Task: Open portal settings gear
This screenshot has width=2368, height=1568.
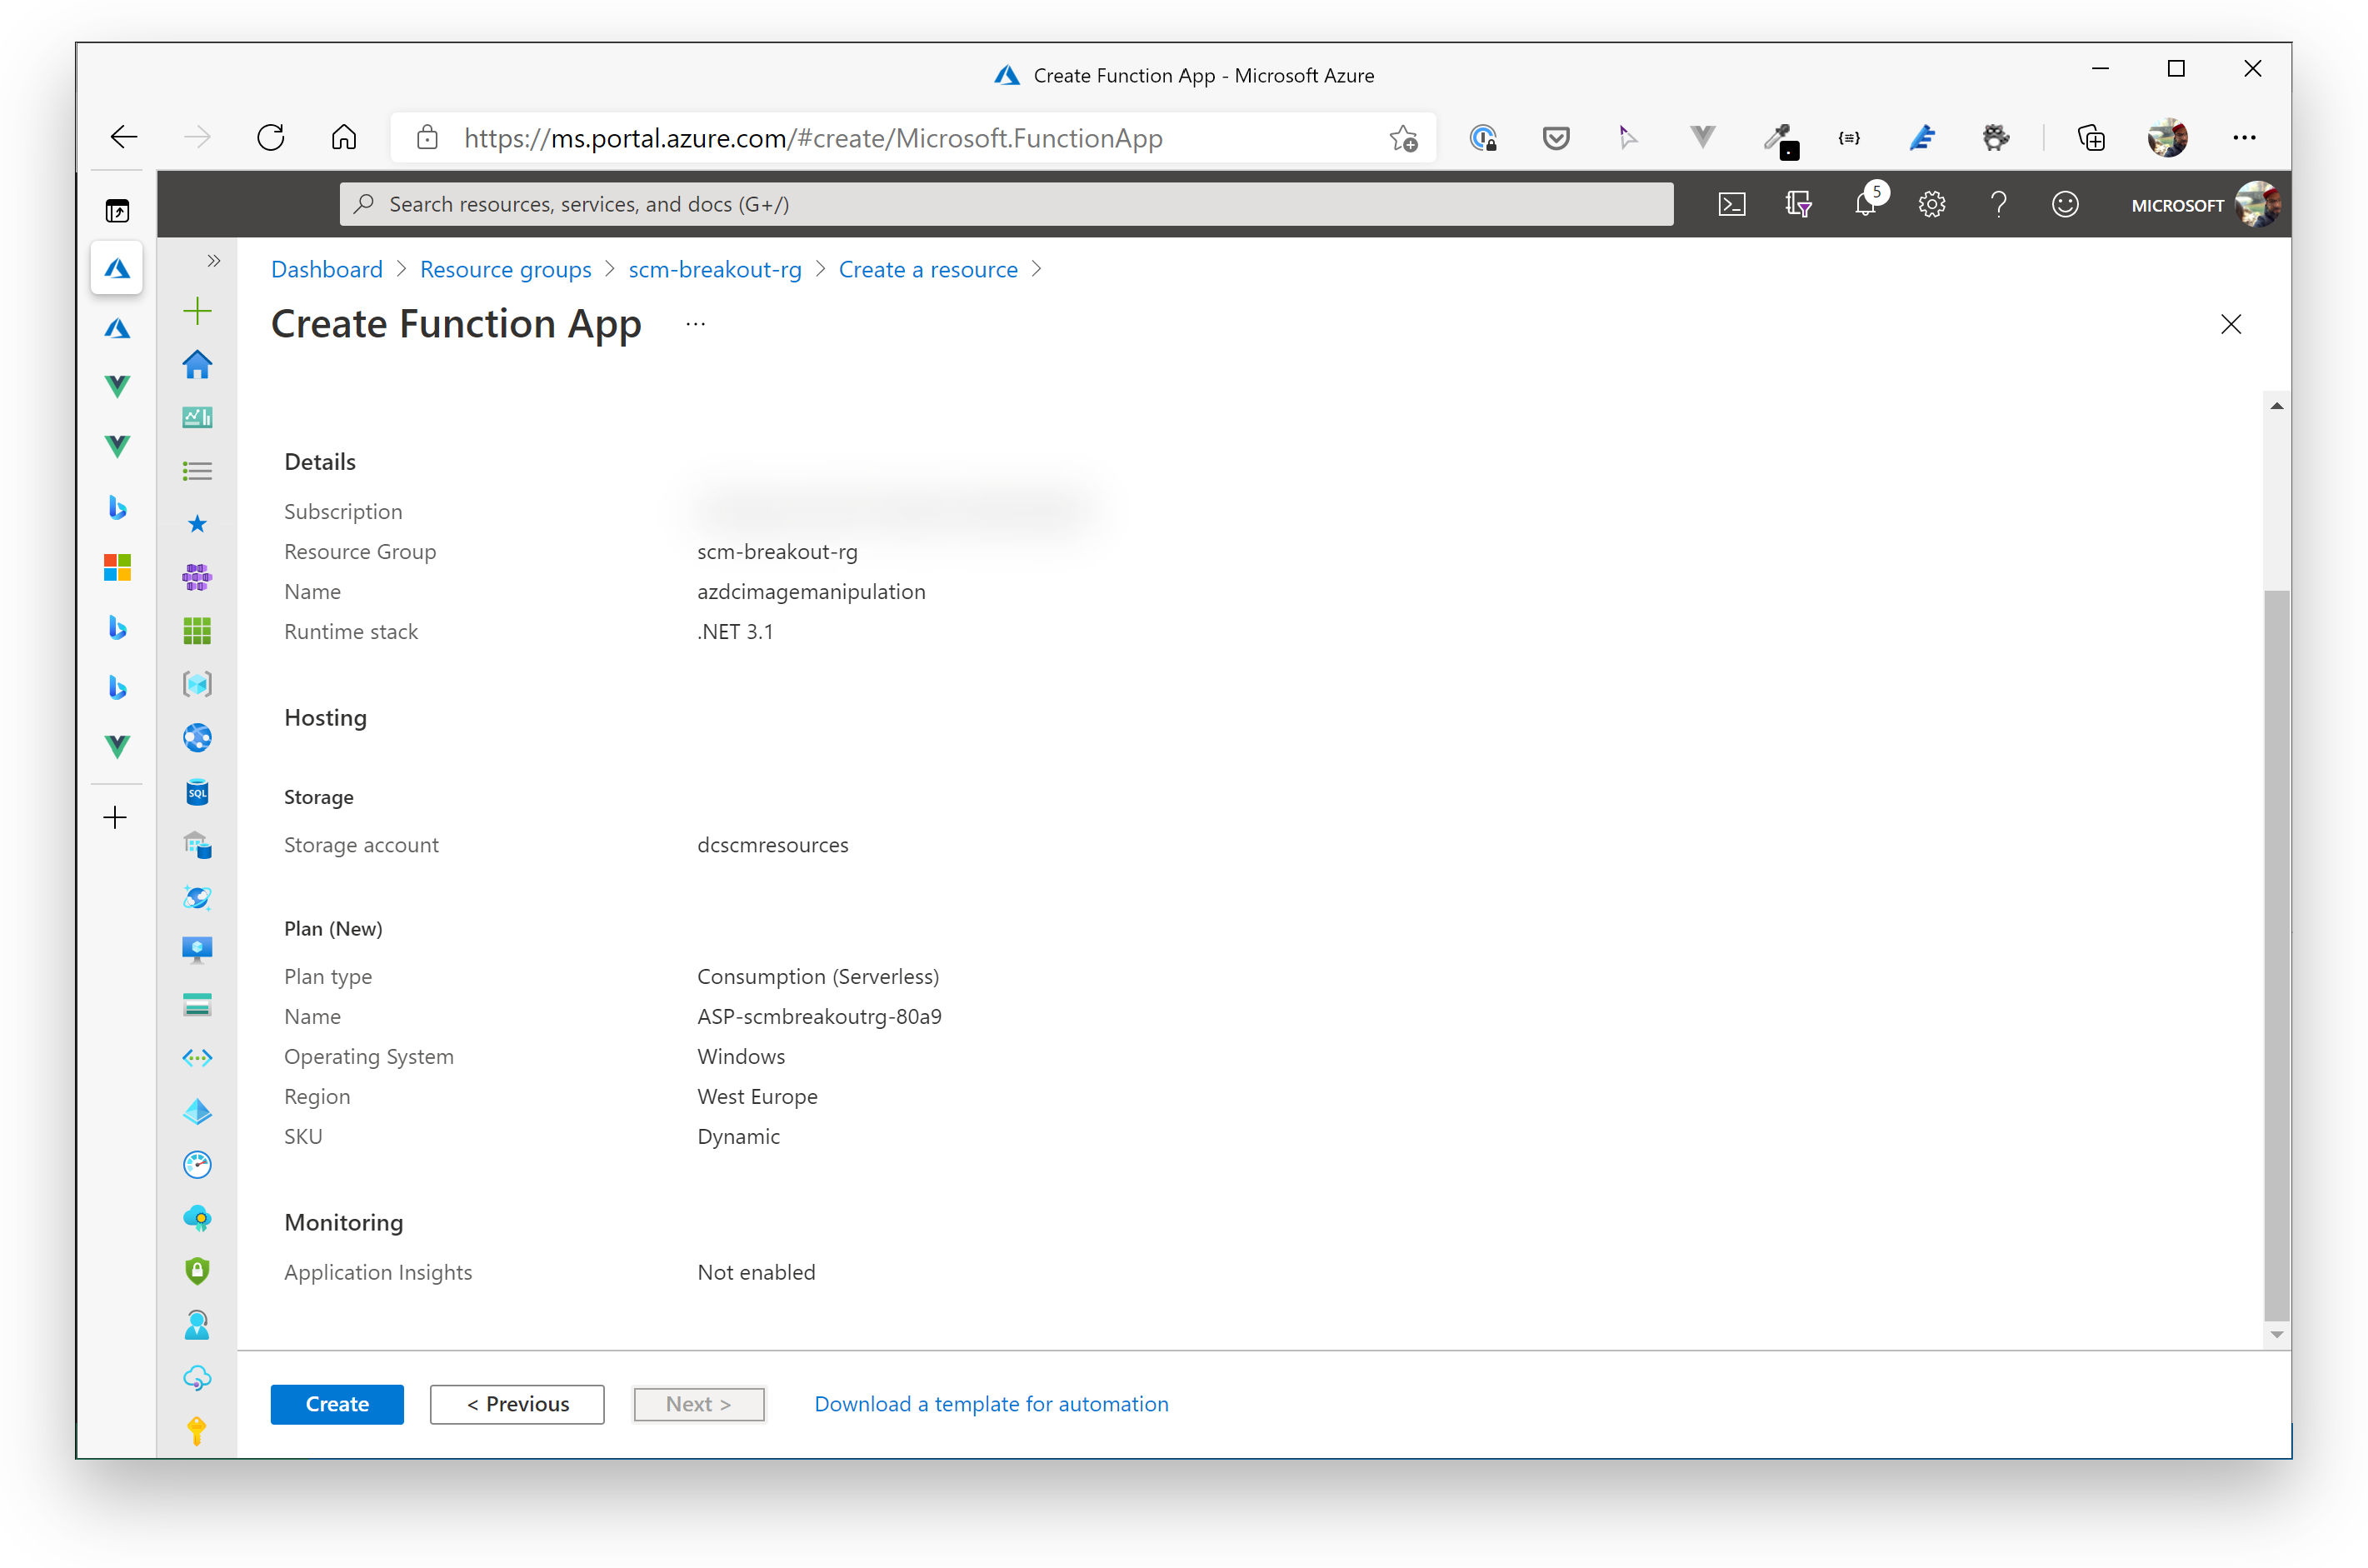Action: pos(1931,205)
